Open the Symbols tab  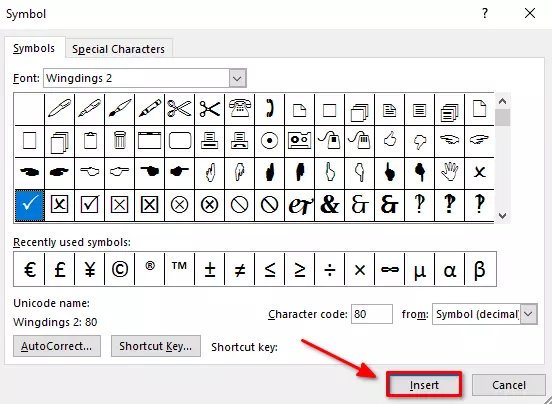pyautogui.click(x=34, y=48)
